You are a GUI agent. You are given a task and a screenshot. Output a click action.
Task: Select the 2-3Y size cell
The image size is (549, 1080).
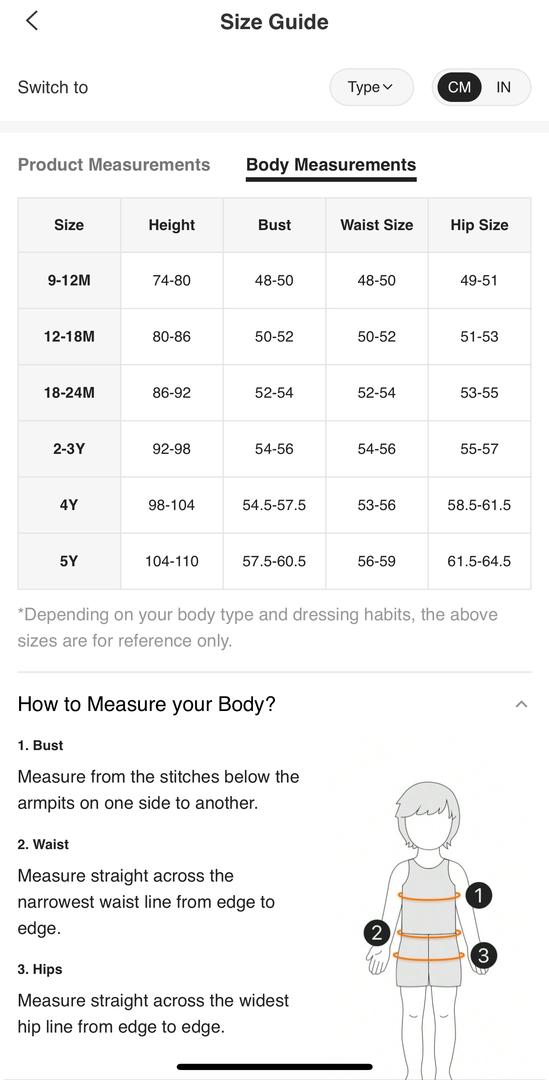point(69,449)
